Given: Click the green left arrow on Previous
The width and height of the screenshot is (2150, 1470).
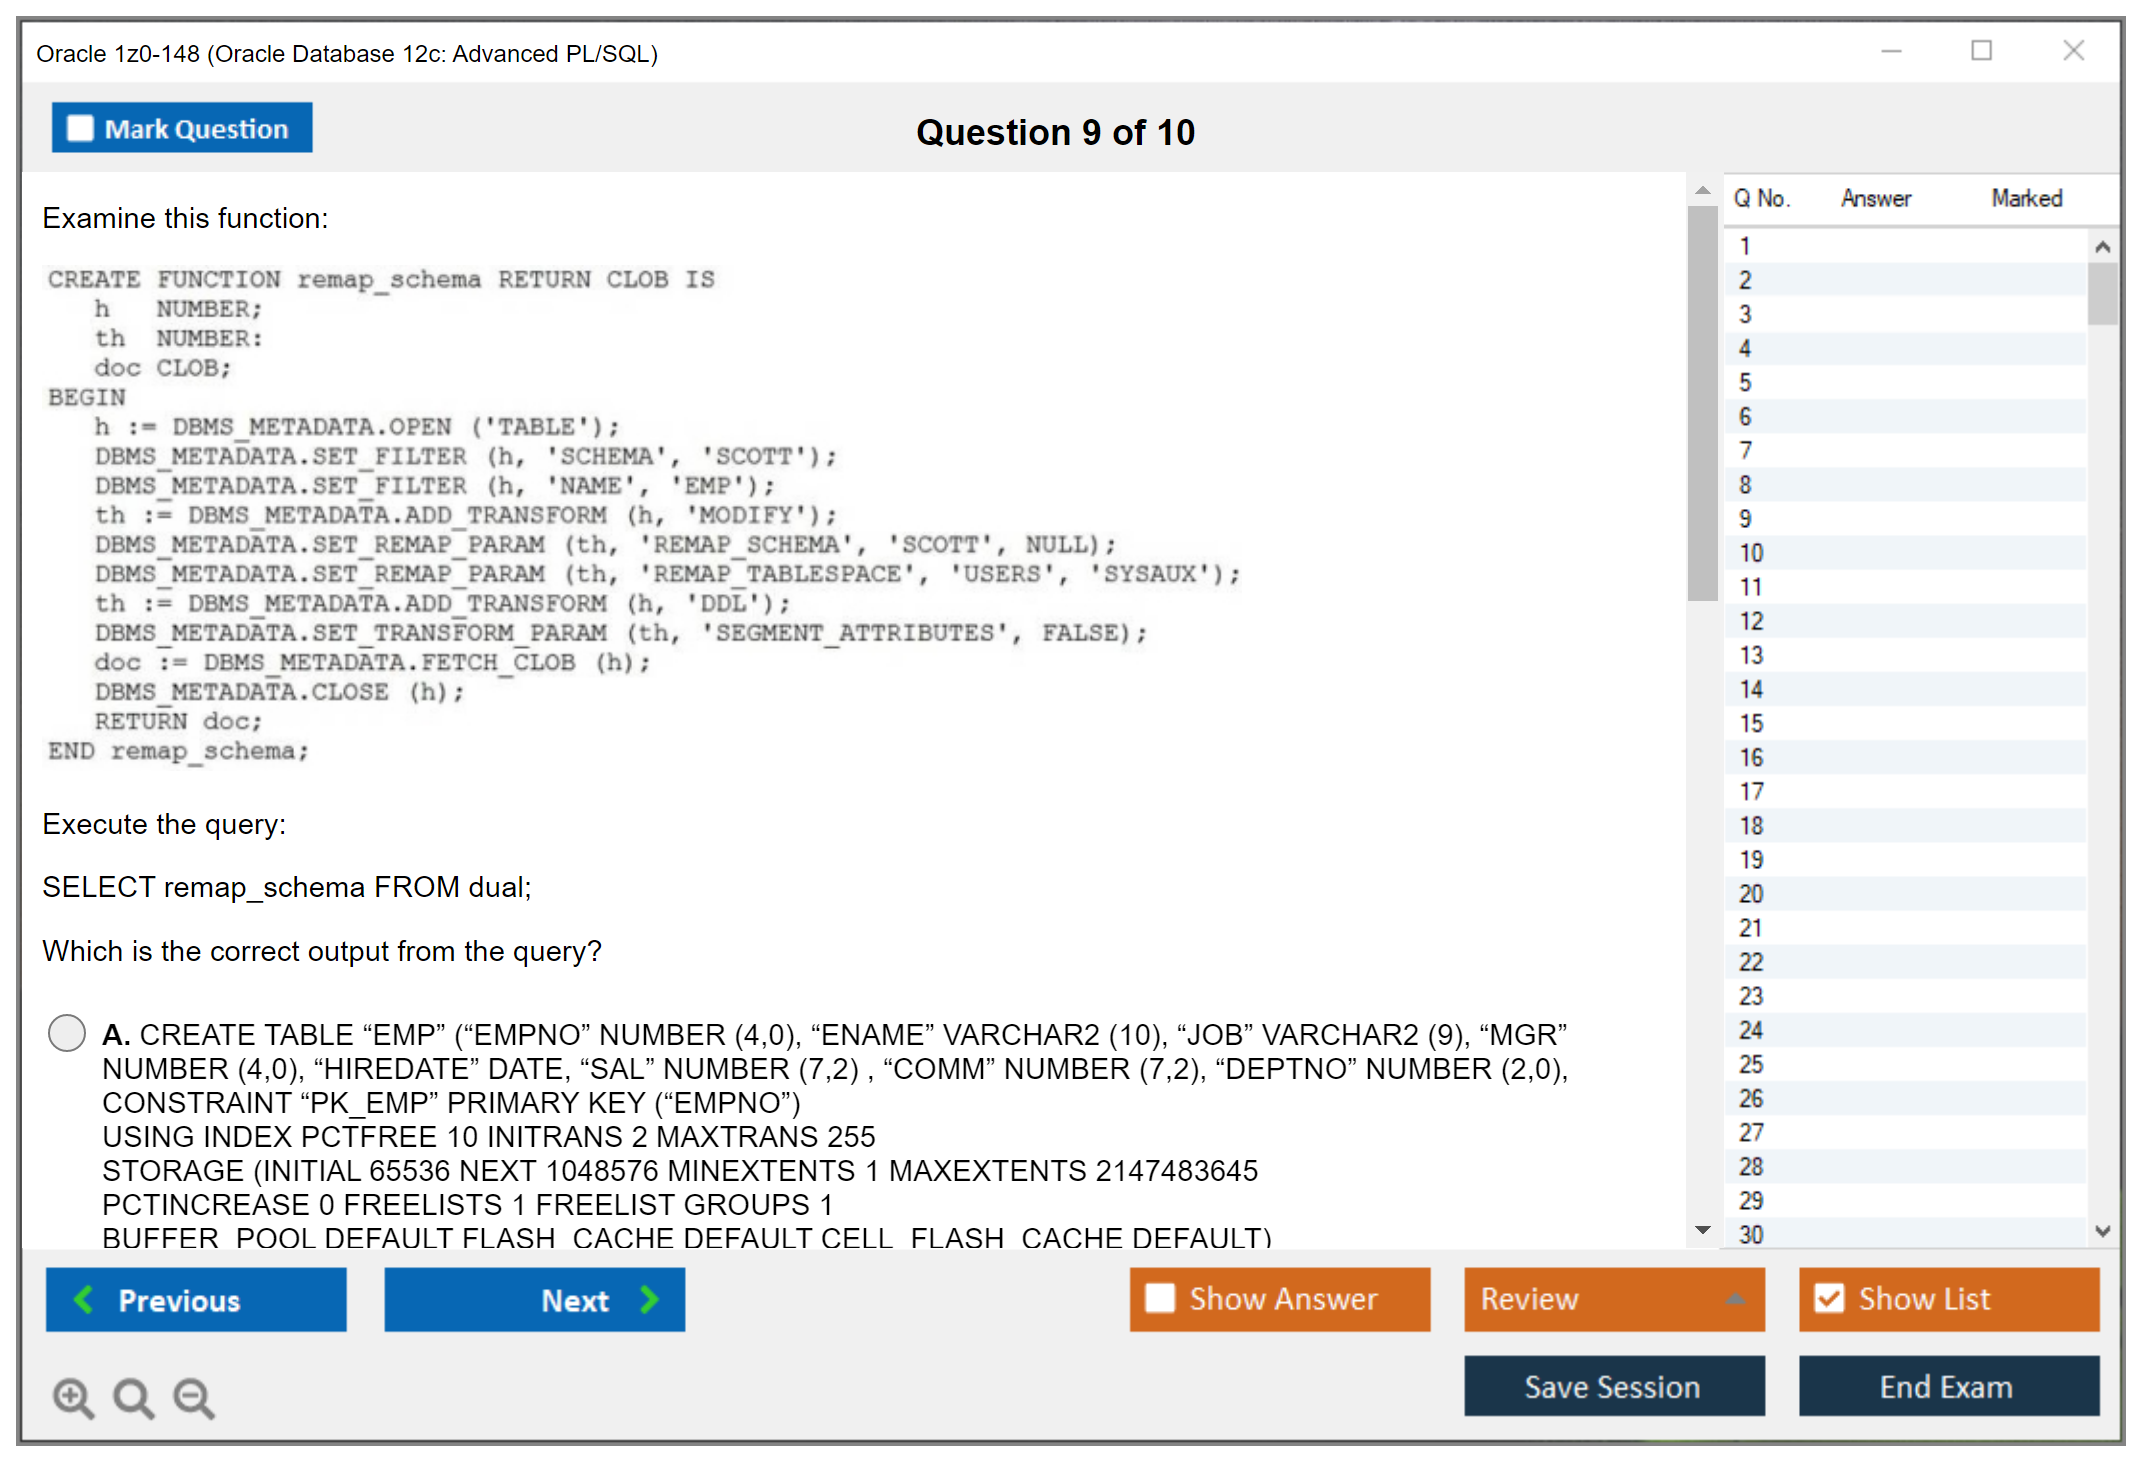Looking at the screenshot, I should tap(84, 1299).
